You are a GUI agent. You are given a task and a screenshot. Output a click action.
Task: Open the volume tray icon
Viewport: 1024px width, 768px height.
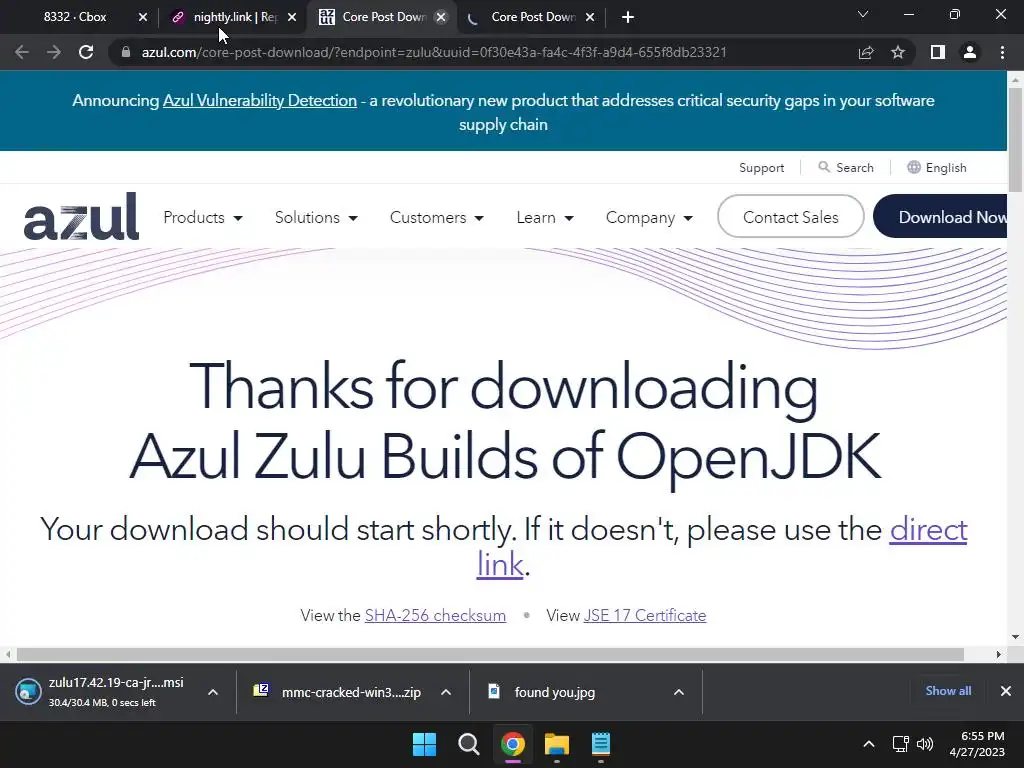(x=925, y=744)
